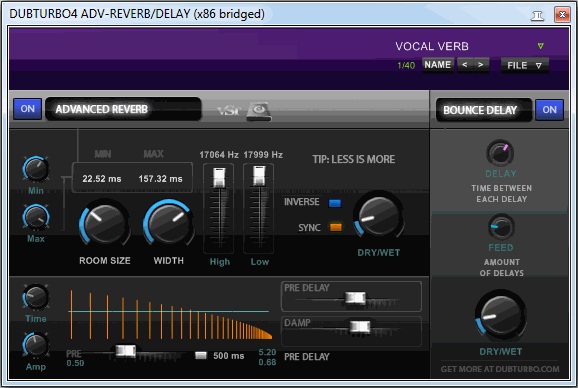Click the DAMP slider handle

(360, 326)
